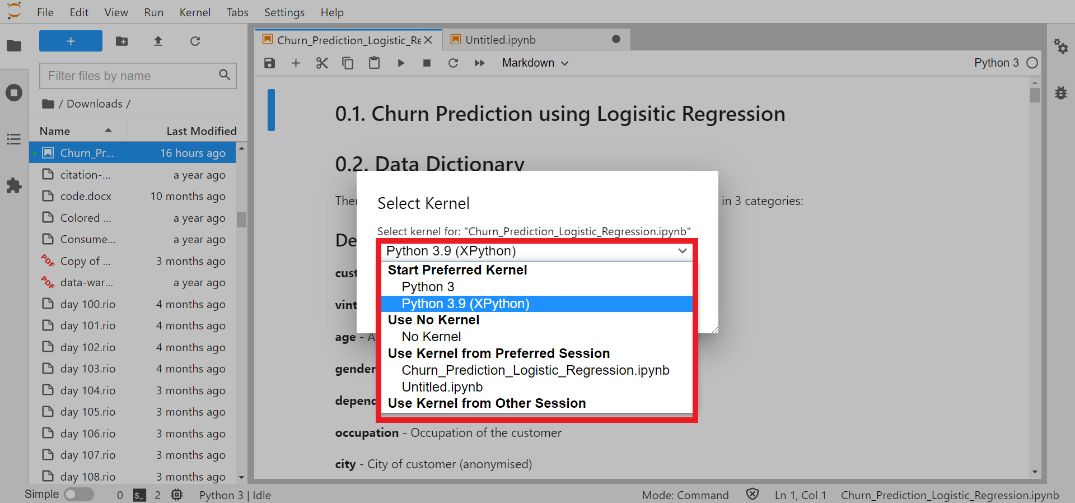Toggle the Simple interface mode switch

click(x=79, y=495)
